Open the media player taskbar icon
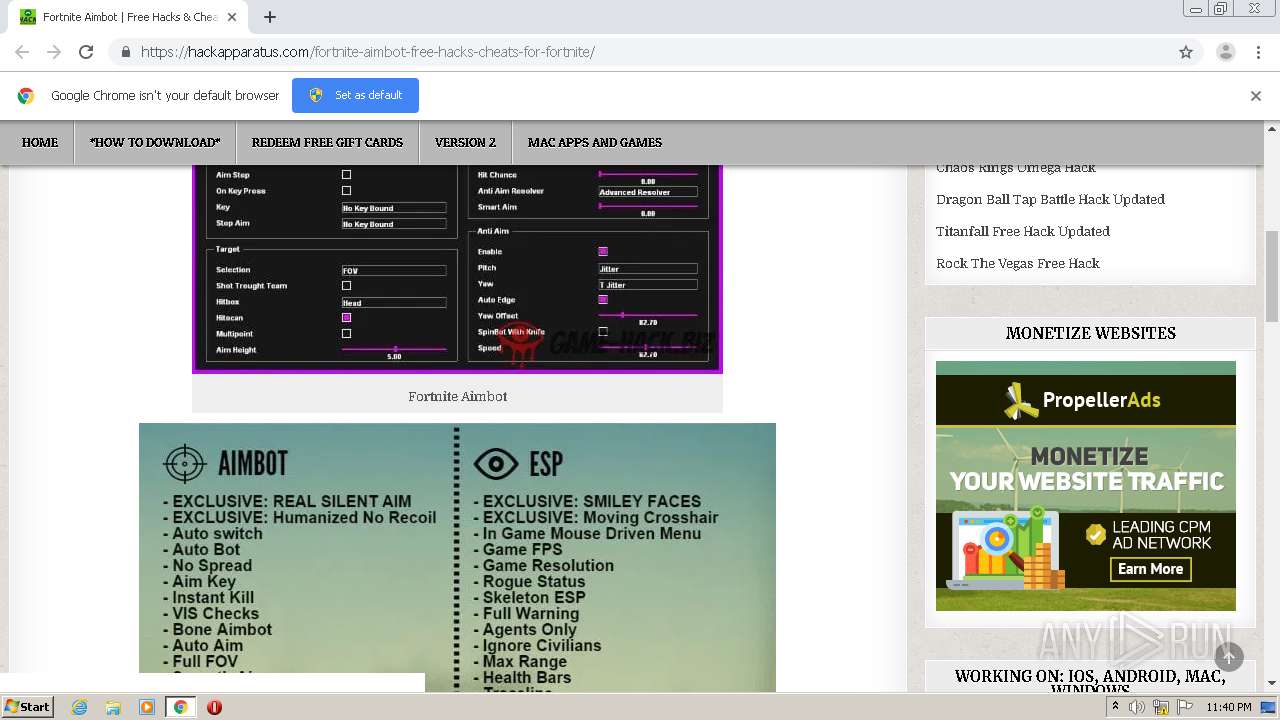This screenshot has width=1280, height=720. pos(146,707)
